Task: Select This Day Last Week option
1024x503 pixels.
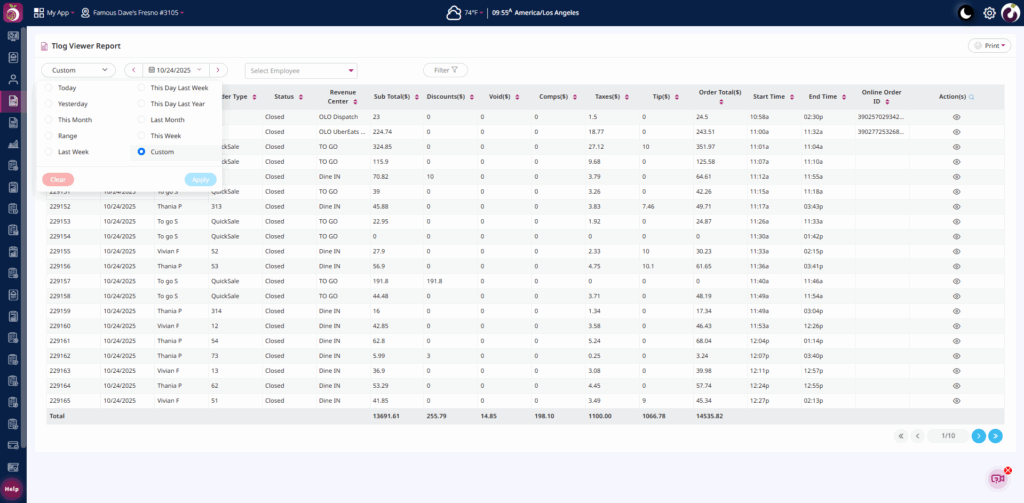Action: pyautogui.click(x=141, y=88)
